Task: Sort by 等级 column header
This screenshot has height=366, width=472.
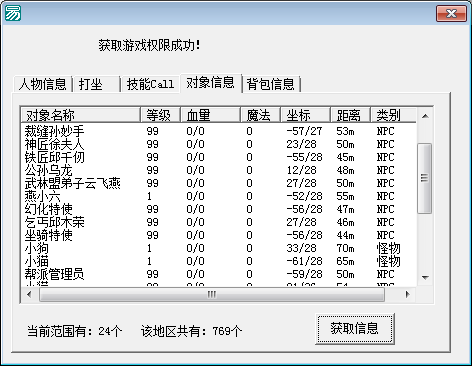Action: coord(160,115)
